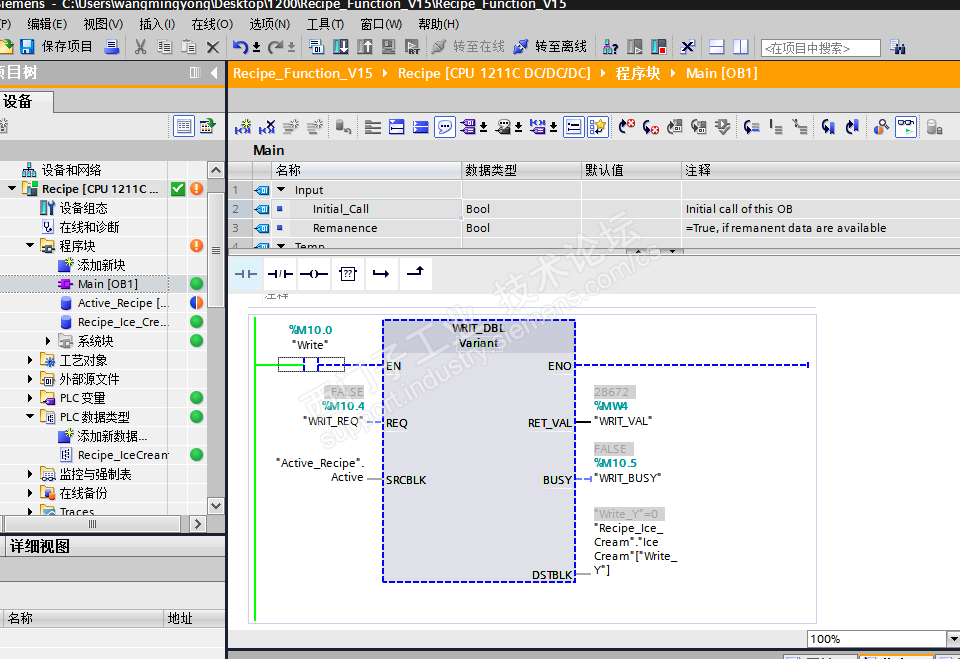Toggle the project tree pin-layout icon
This screenshot has width=960, height=659.
pyautogui.click(x=195, y=73)
